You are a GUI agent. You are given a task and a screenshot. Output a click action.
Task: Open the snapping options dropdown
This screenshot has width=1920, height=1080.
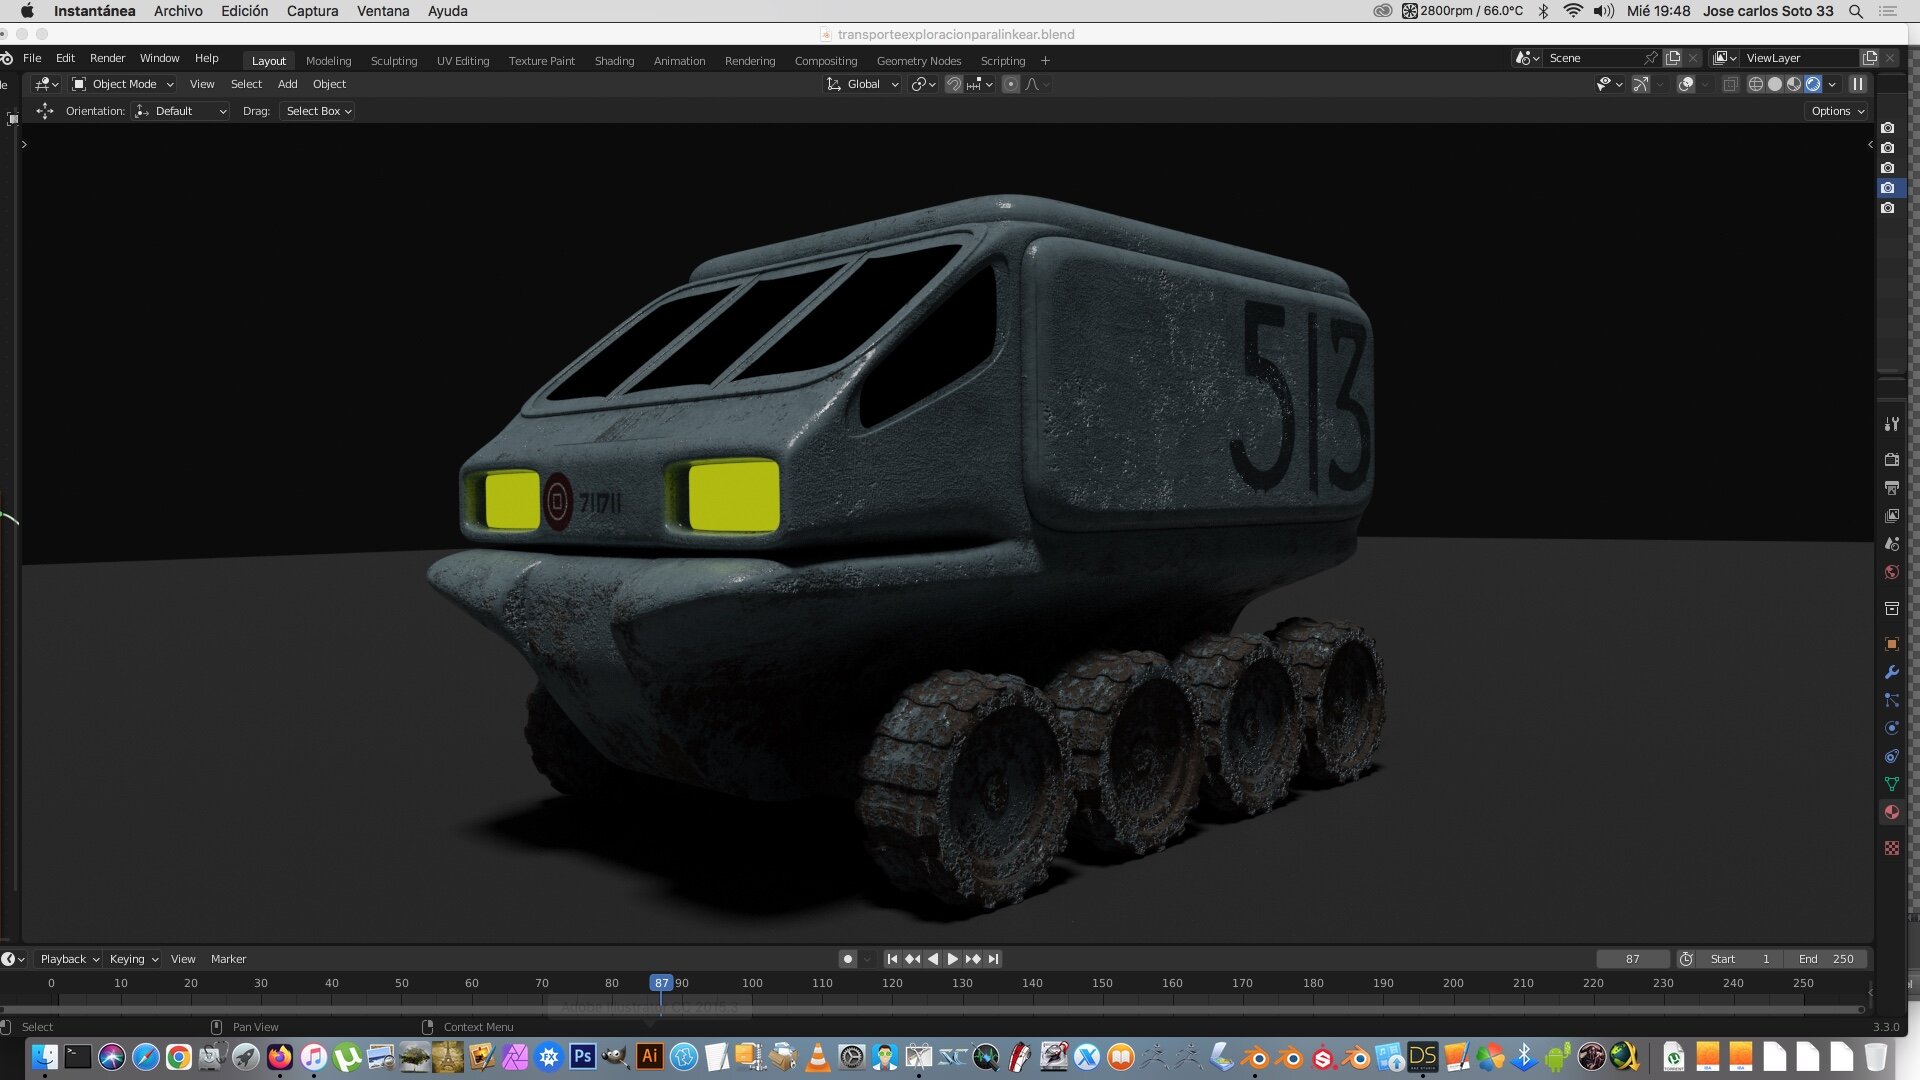point(980,84)
